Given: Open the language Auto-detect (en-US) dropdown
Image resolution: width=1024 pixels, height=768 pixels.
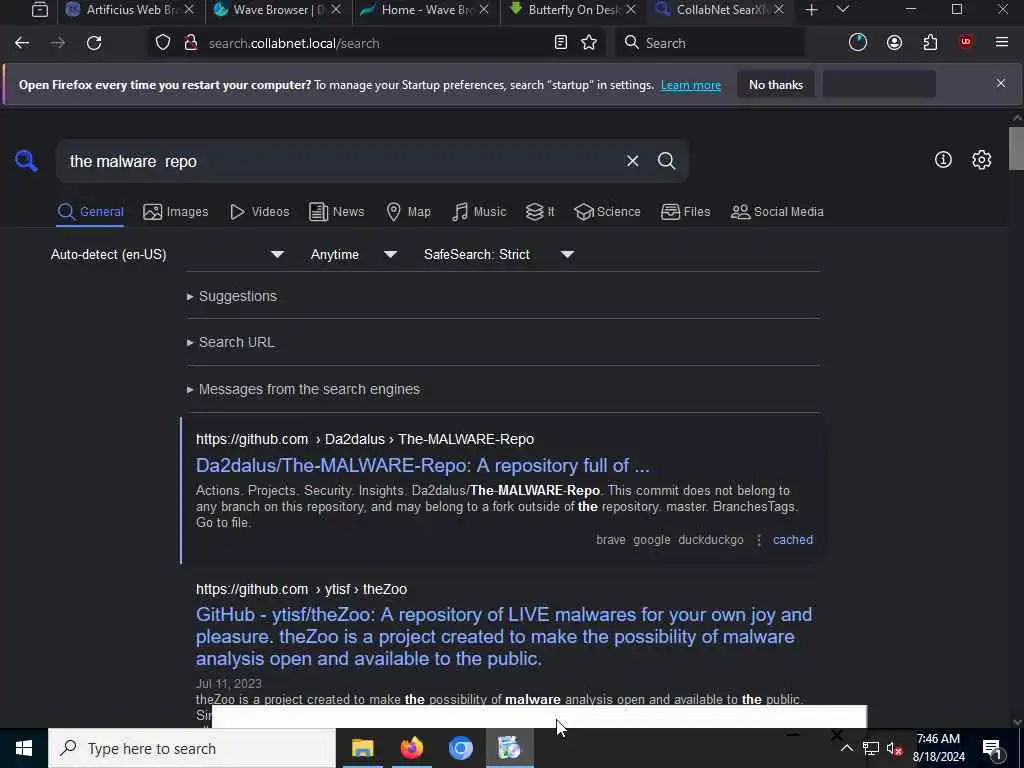Looking at the screenshot, I should 167,255.
